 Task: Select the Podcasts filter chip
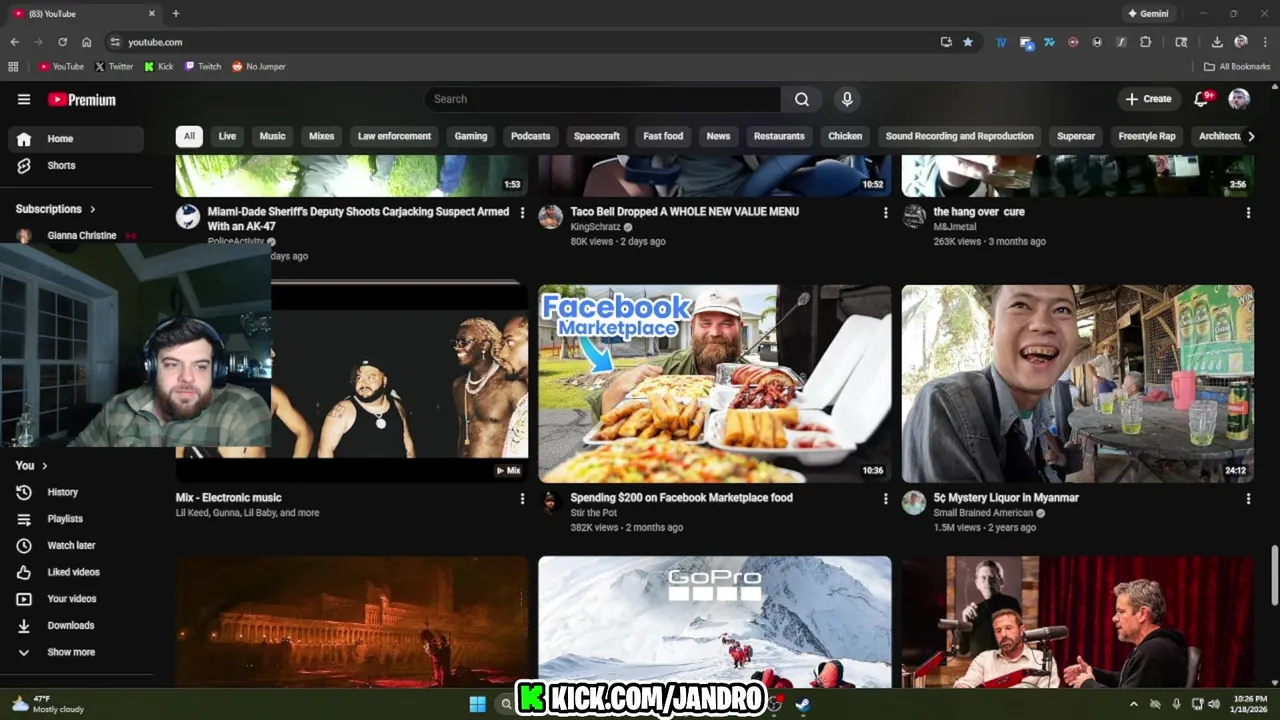click(x=531, y=136)
